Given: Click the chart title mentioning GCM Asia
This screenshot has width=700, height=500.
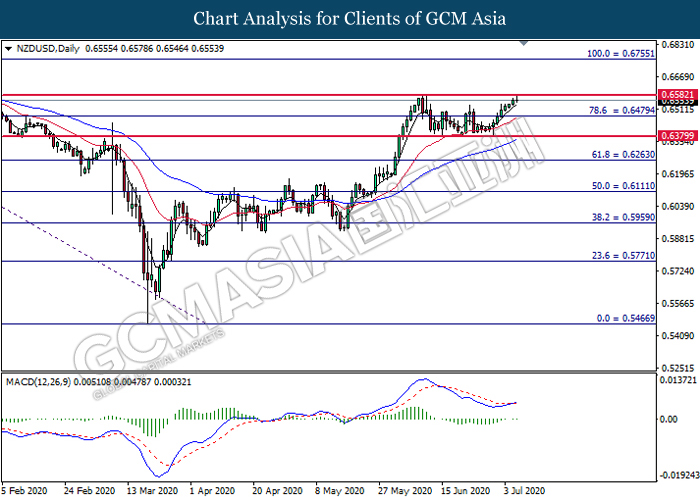Looking at the screenshot, I should [350, 18].
